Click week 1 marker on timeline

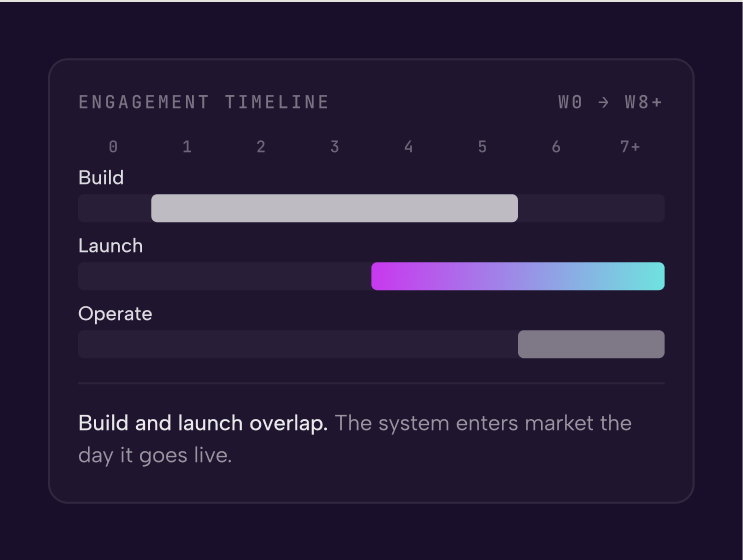(x=187, y=147)
